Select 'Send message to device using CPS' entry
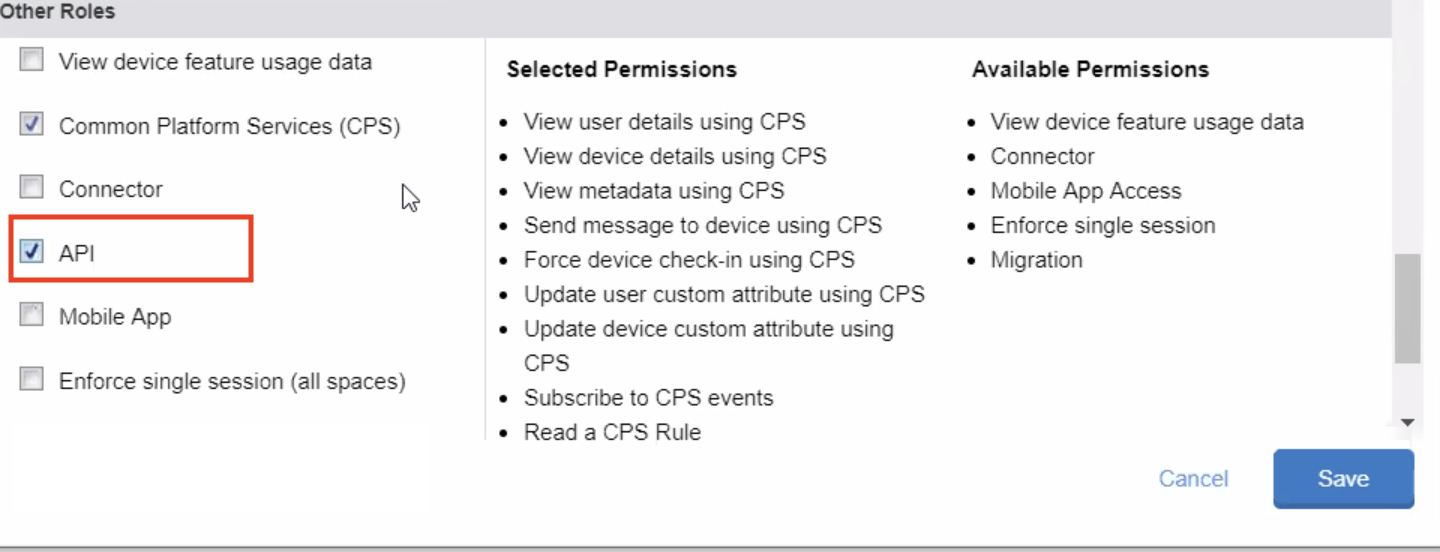This screenshot has height=552, width=1440. point(702,225)
